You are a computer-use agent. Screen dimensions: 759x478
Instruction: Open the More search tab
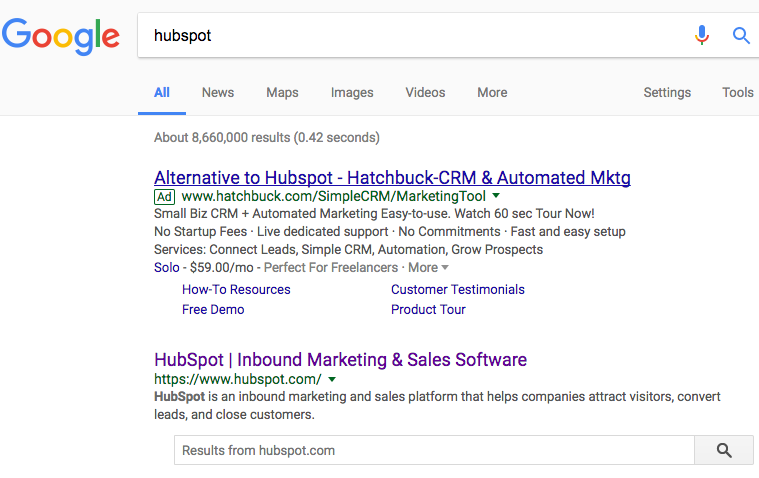point(492,93)
